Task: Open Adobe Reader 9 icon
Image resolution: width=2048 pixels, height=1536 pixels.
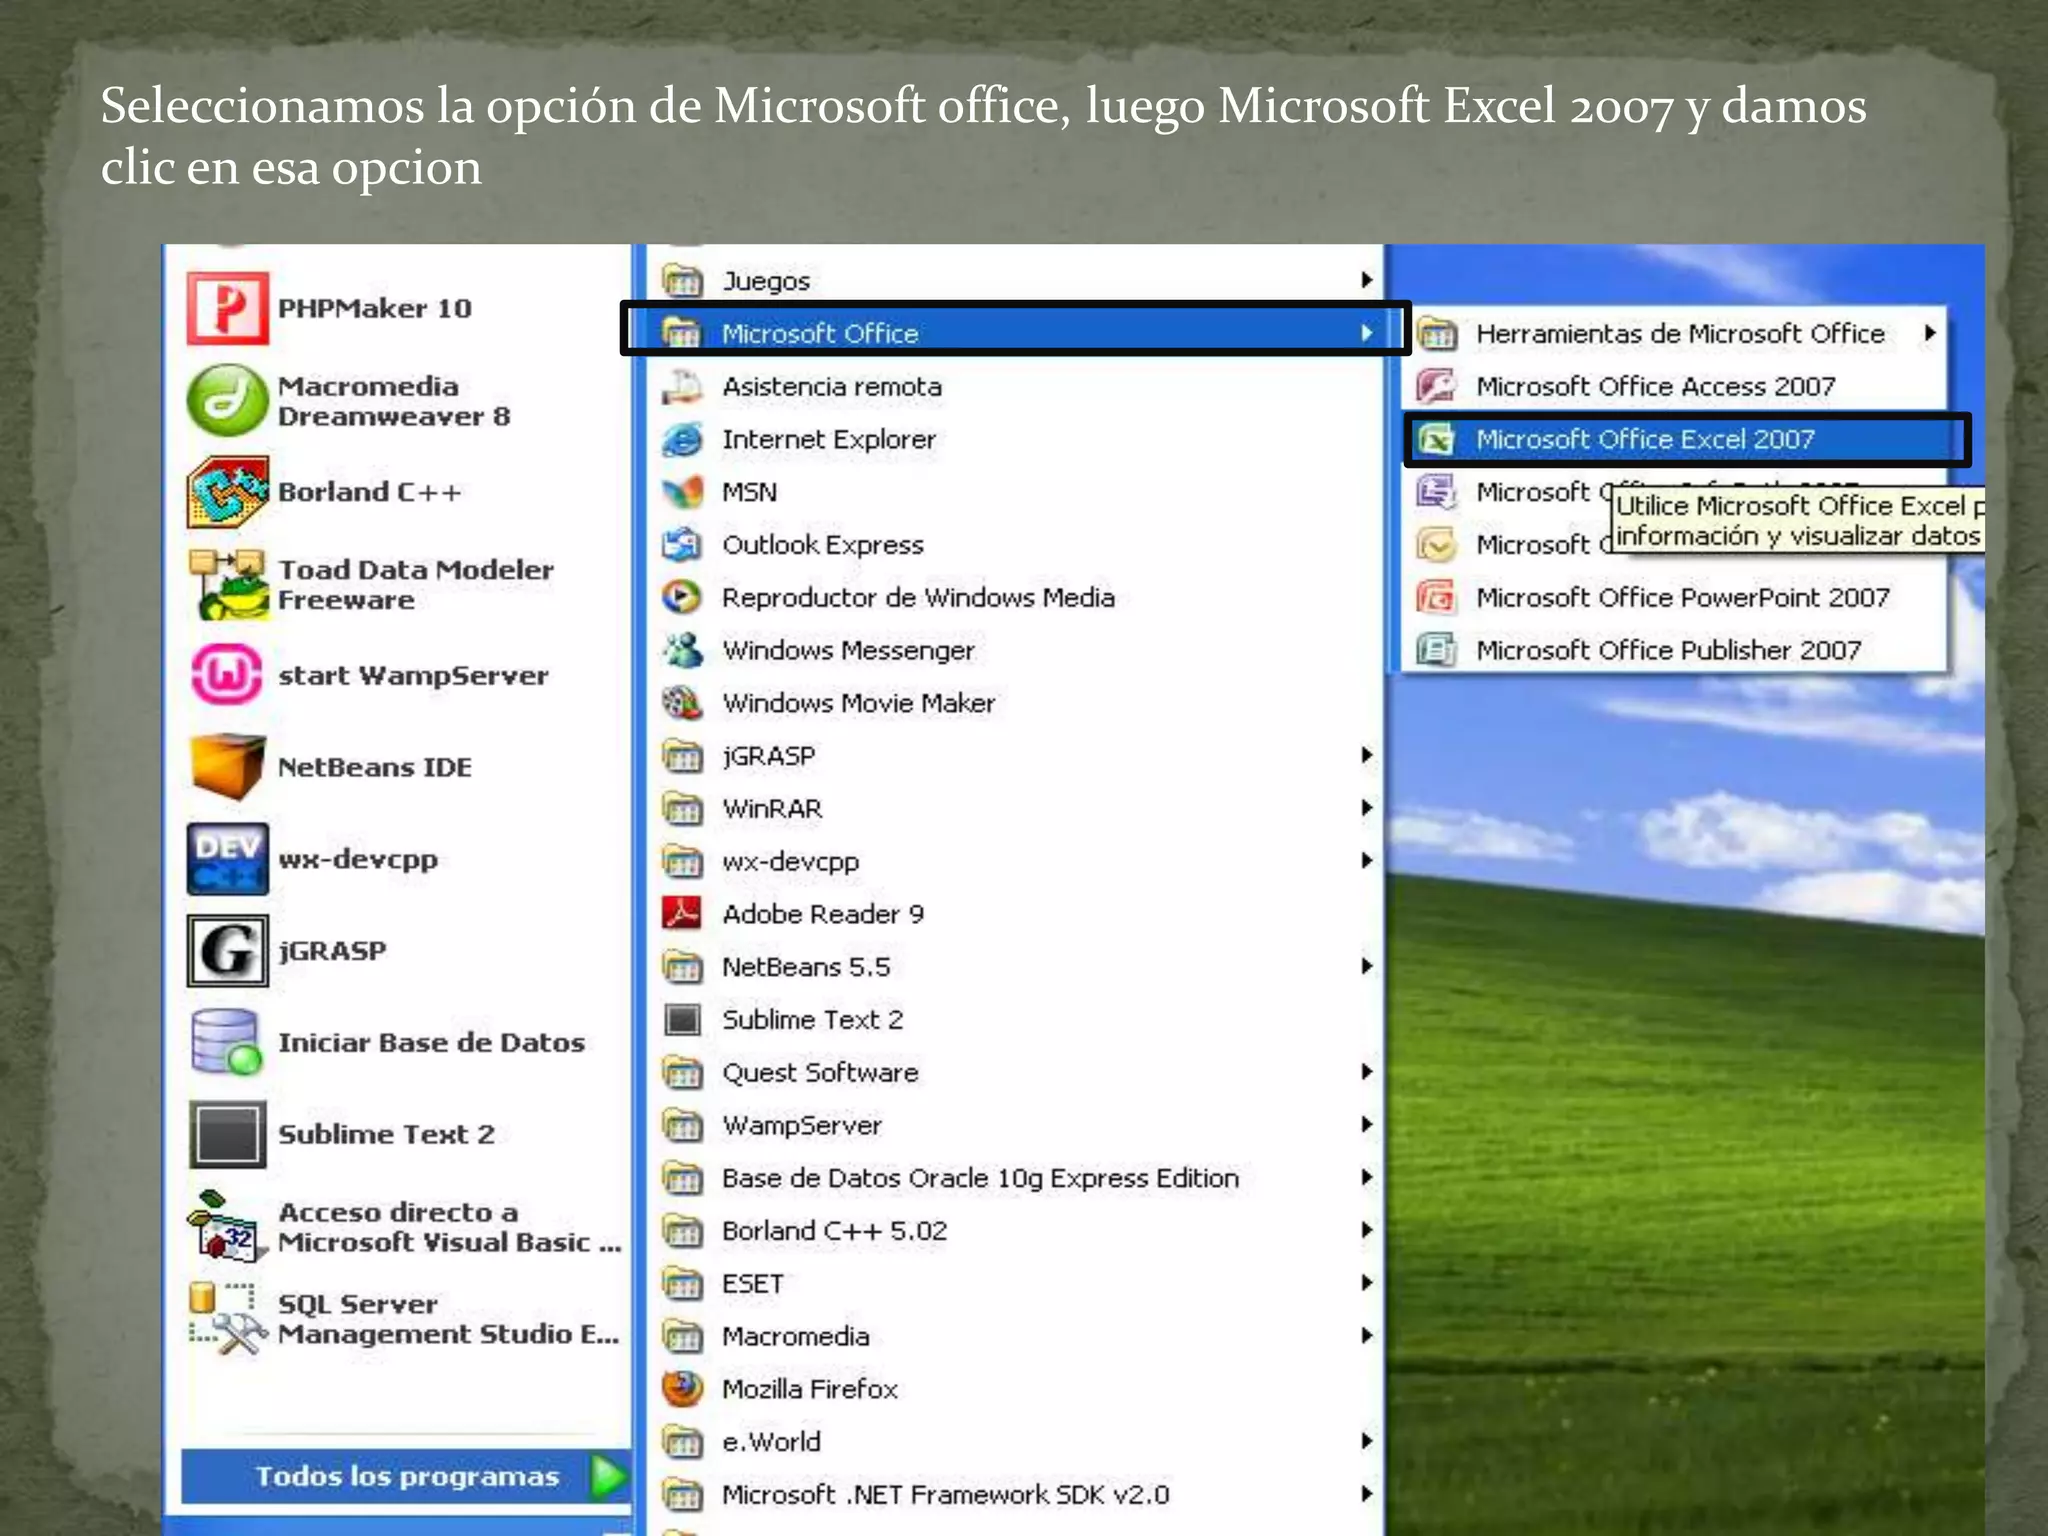Action: pyautogui.click(x=683, y=914)
